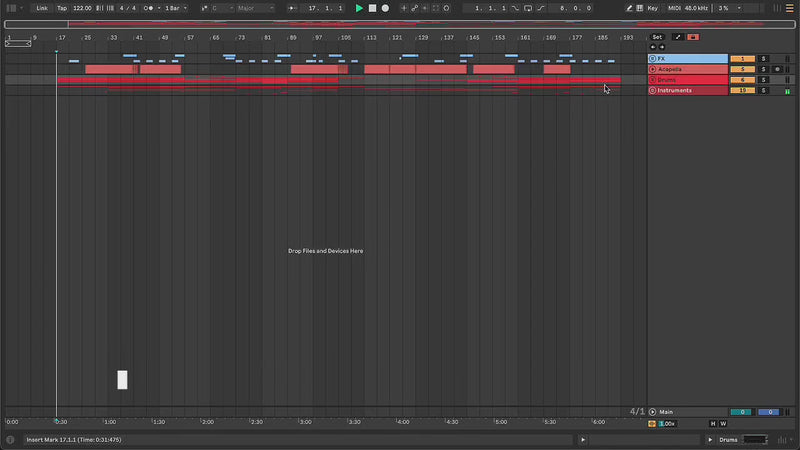Click the Stop button in transport
The width and height of the screenshot is (800, 450).
click(372, 8)
